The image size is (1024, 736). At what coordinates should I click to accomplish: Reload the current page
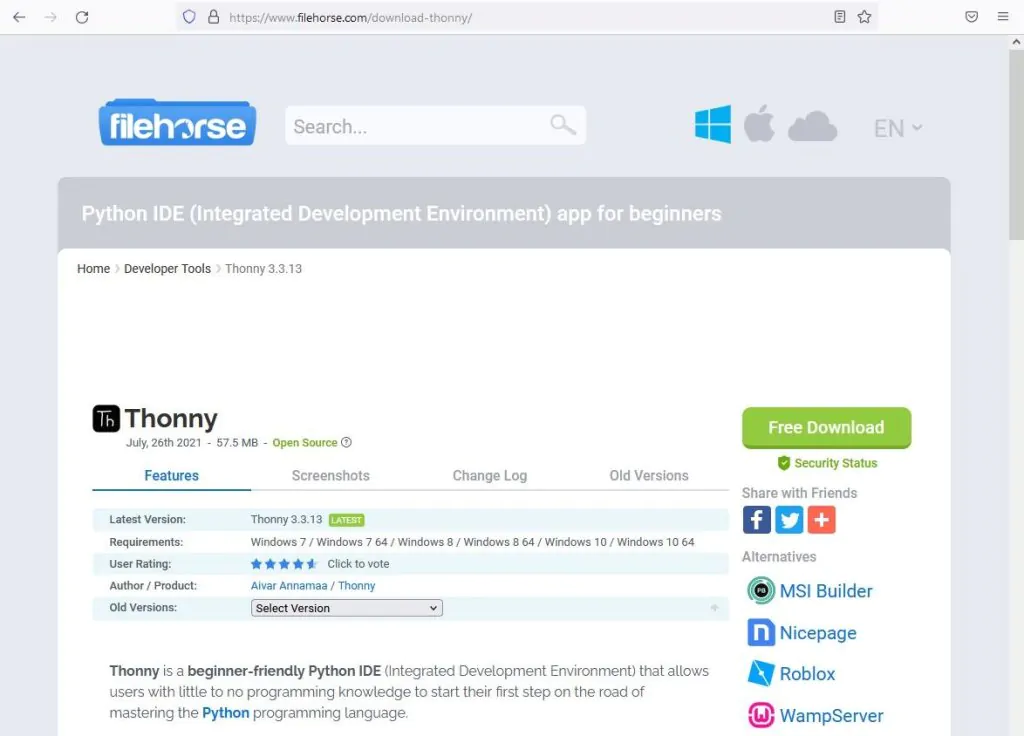click(82, 17)
